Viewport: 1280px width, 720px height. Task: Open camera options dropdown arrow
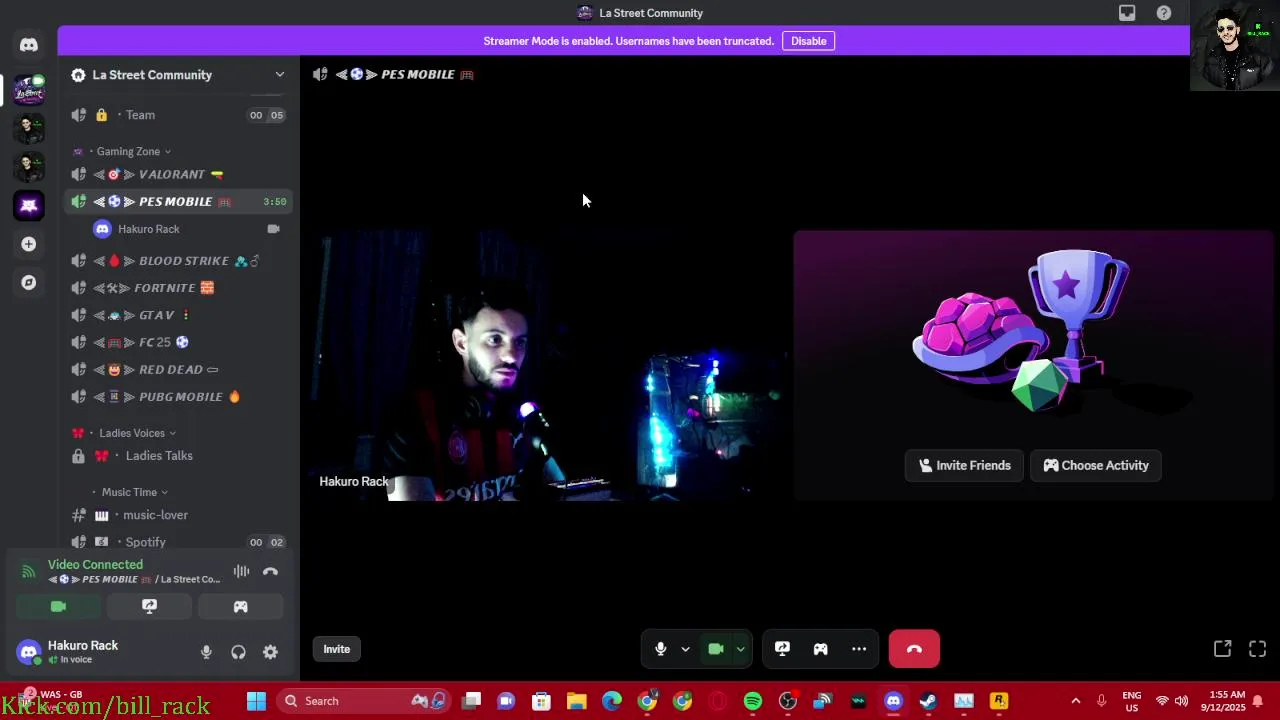740,649
